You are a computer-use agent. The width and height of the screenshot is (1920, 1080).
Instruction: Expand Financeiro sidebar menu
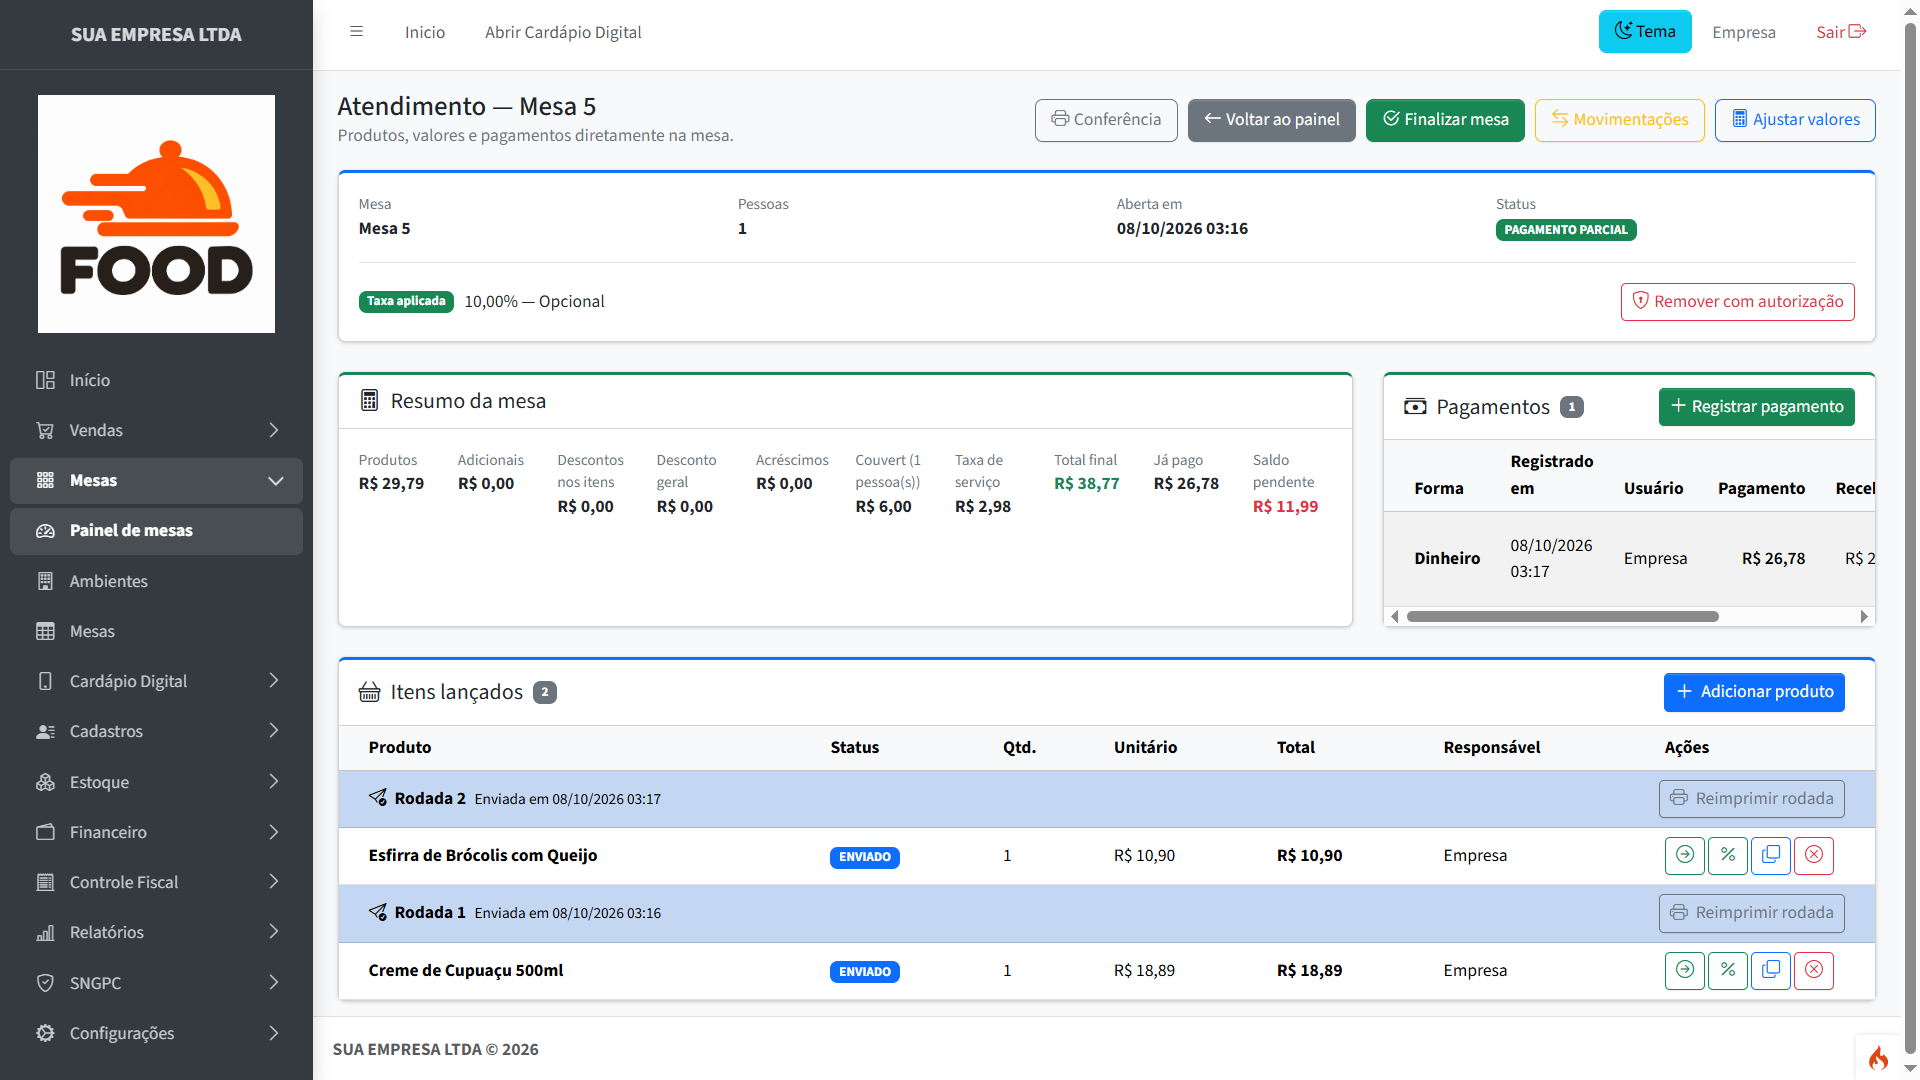click(156, 832)
